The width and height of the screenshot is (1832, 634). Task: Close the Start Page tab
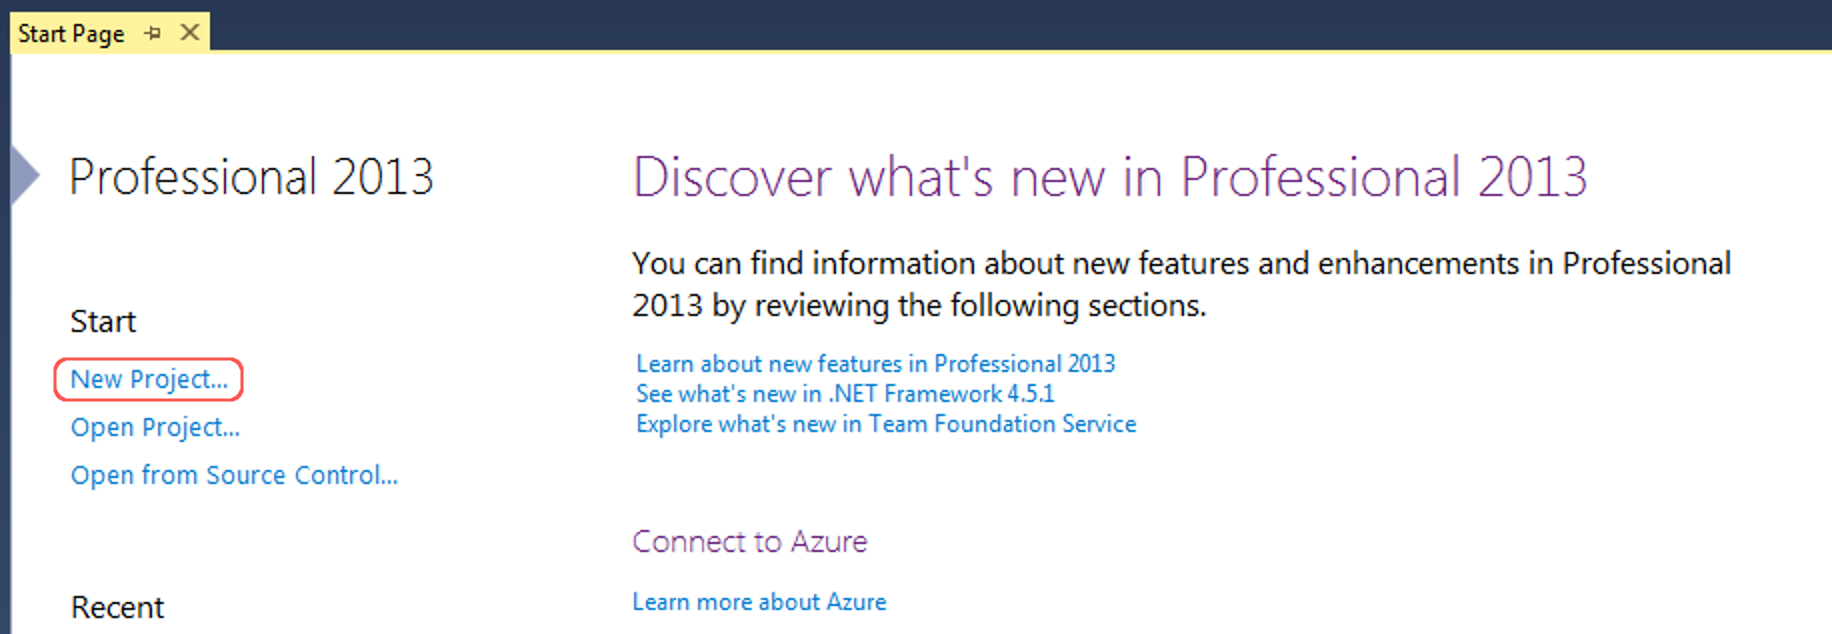(189, 32)
